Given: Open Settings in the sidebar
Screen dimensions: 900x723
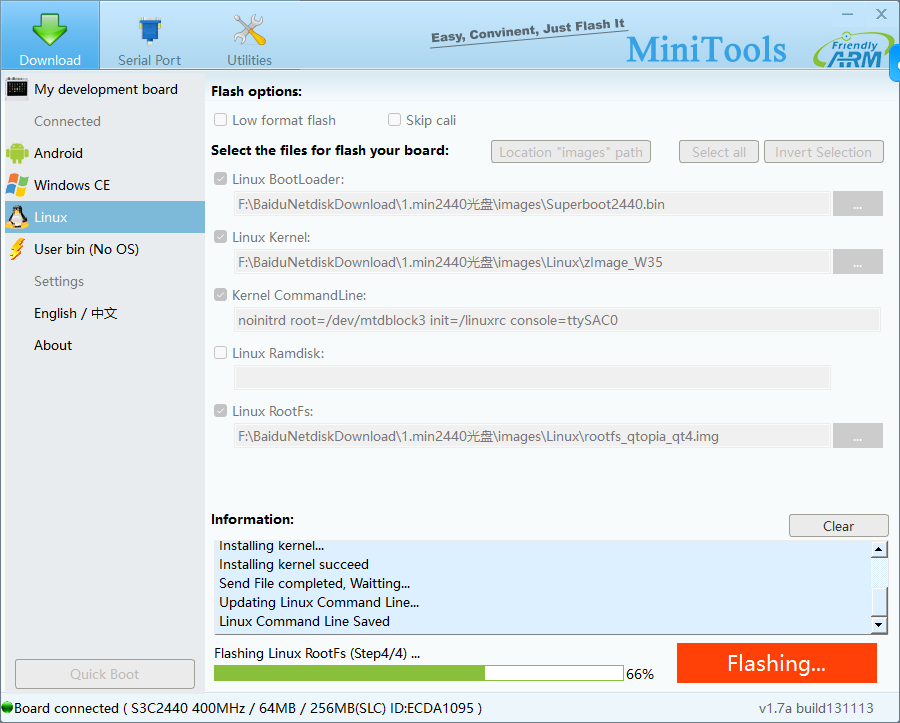Looking at the screenshot, I should 59,281.
